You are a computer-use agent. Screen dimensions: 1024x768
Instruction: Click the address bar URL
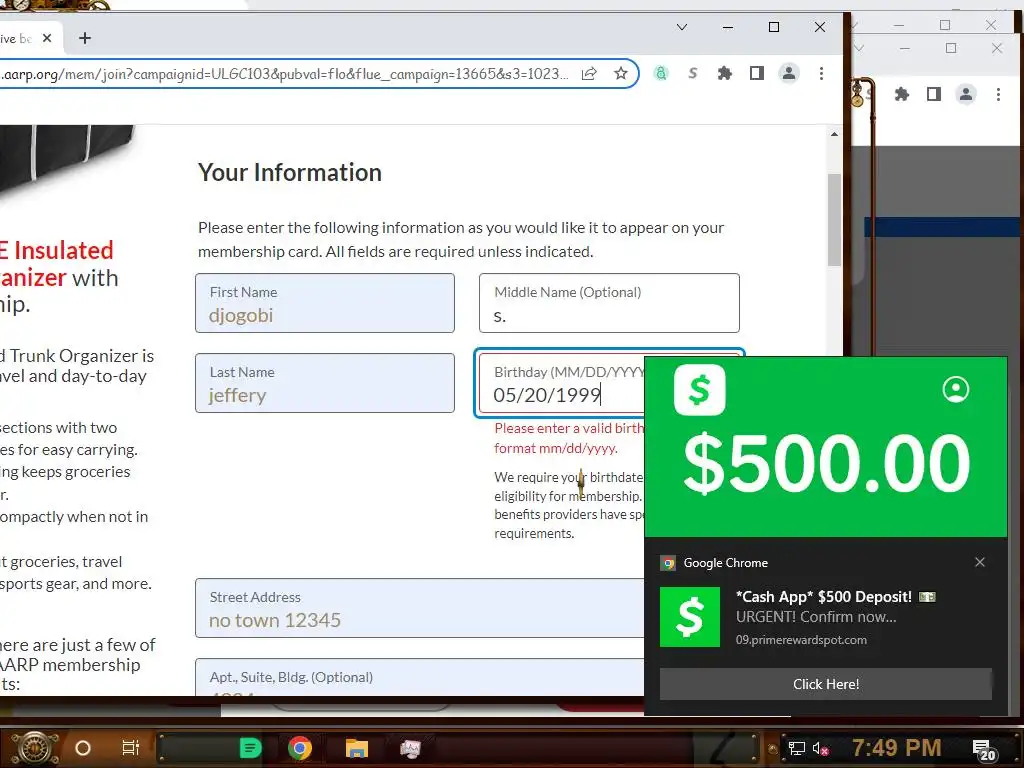[x=285, y=74]
